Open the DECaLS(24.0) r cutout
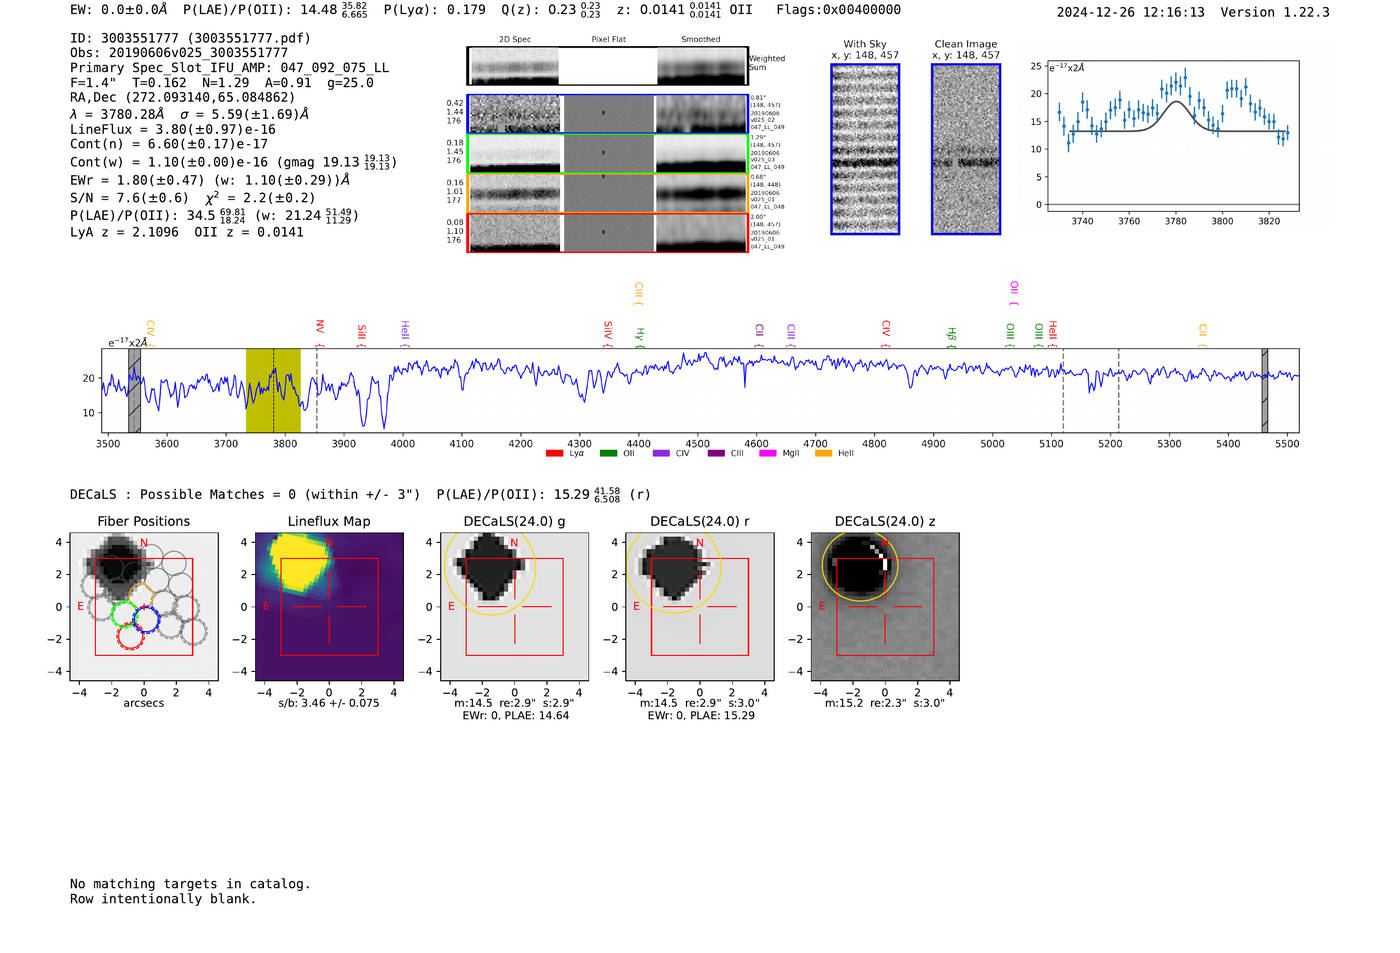 tap(699, 606)
